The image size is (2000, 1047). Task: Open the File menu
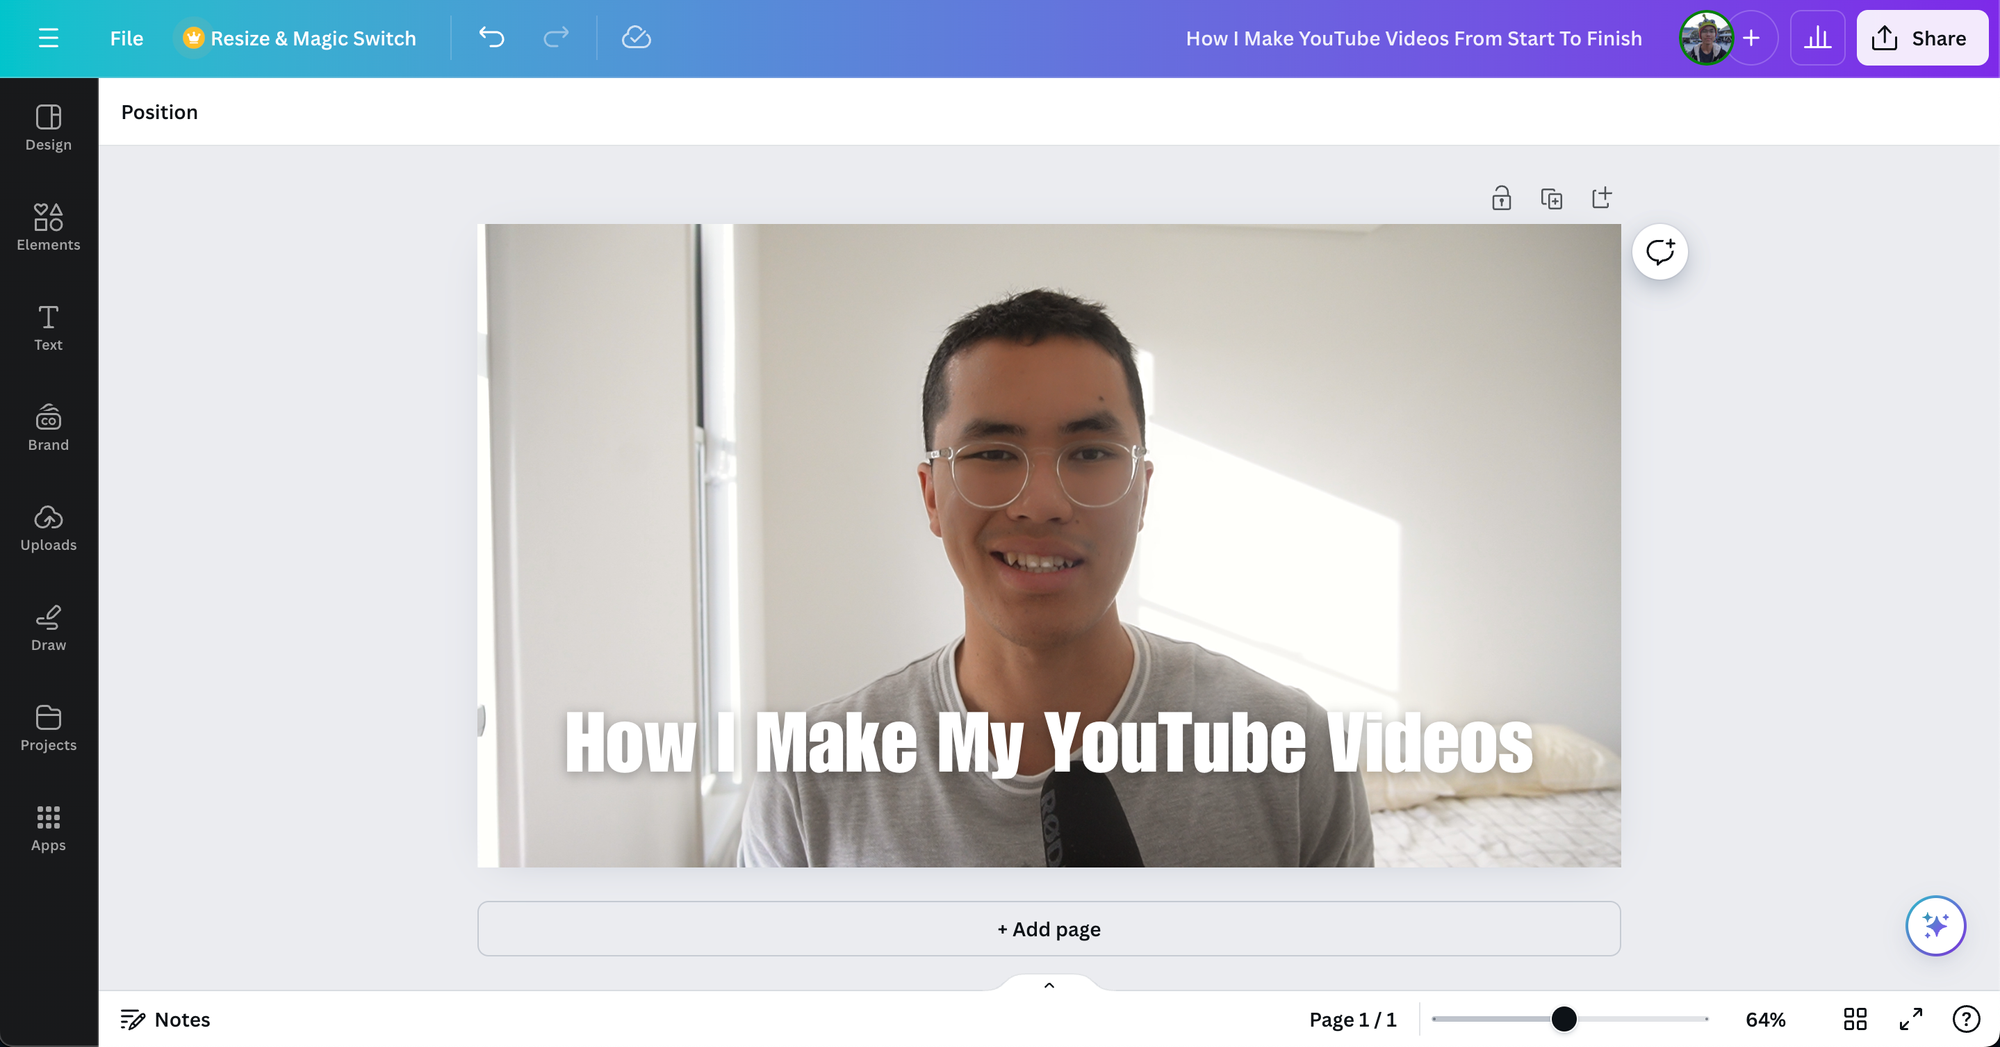(127, 38)
